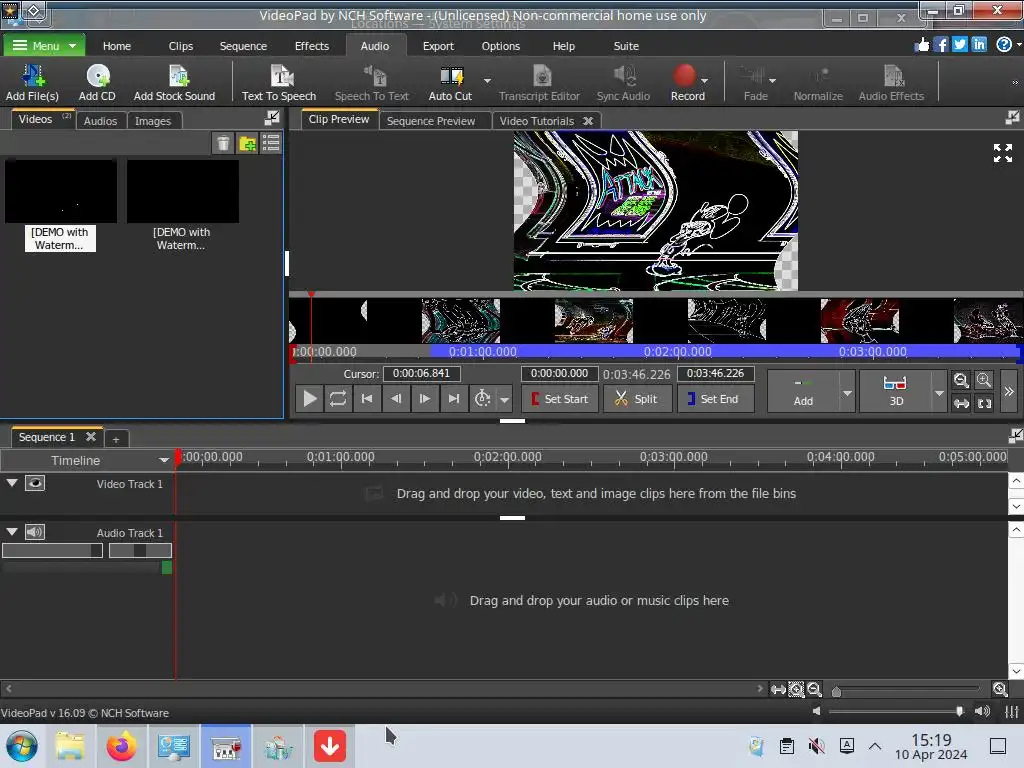Open the Export ribbon tab
This screenshot has height=768, width=1024.
pos(438,46)
